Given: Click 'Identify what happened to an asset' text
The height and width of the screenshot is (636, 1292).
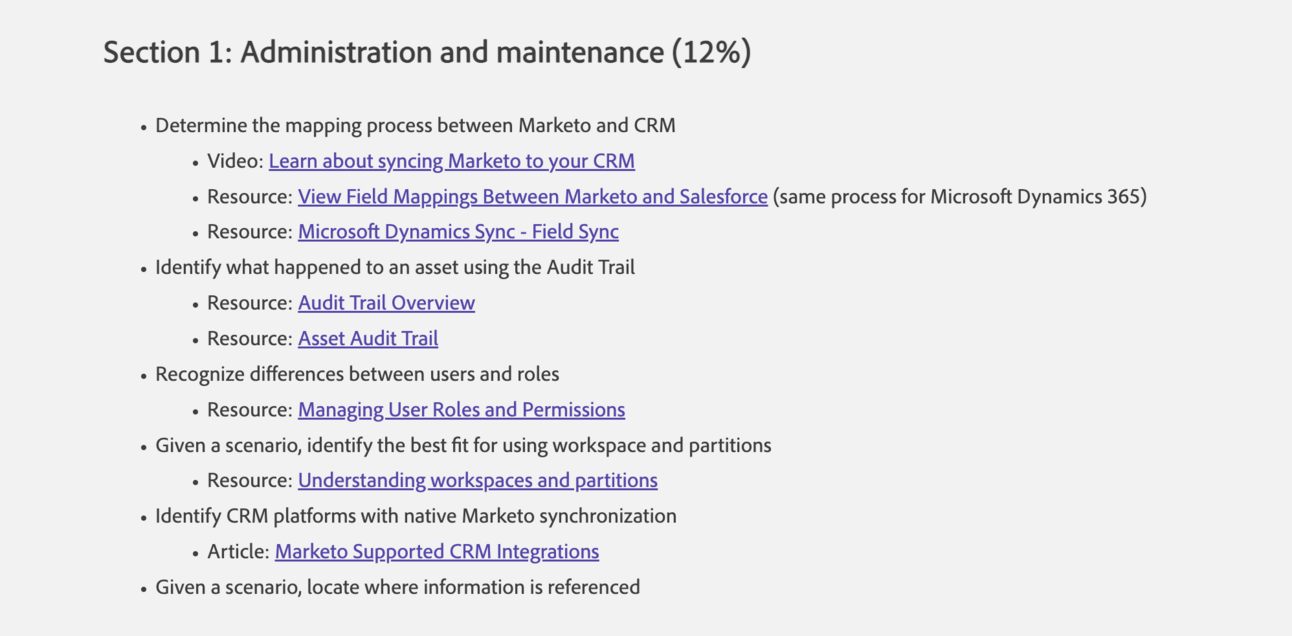Looking at the screenshot, I should pyautogui.click(x=395, y=268).
